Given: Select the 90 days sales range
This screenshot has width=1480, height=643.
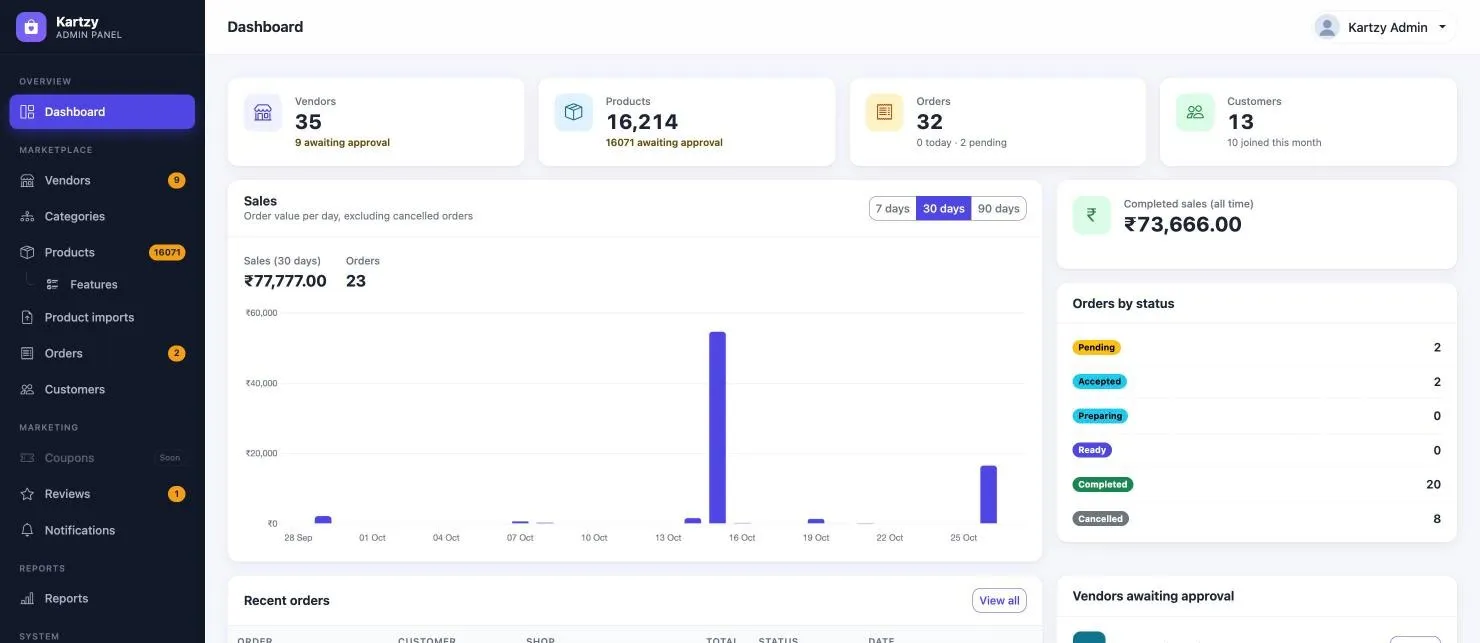Looking at the screenshot, I should 999,208.
